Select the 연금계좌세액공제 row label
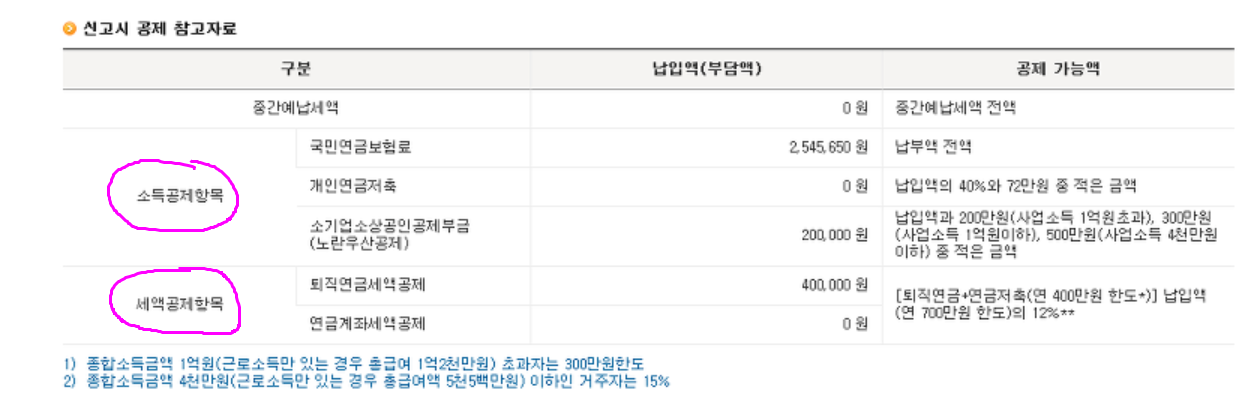Viewport: 1259px width, 418px height. point(367,324)
